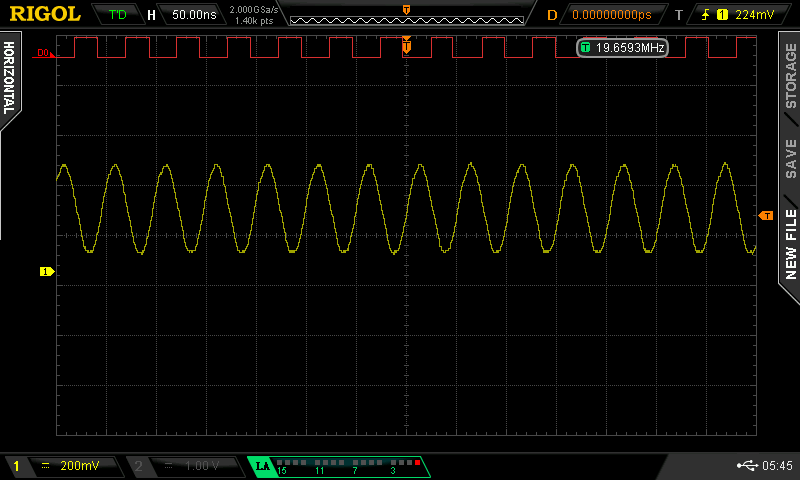Click the yellow channel 1 ground marker
The width and height of the screenshot is (800, 480).
(45, 271)
